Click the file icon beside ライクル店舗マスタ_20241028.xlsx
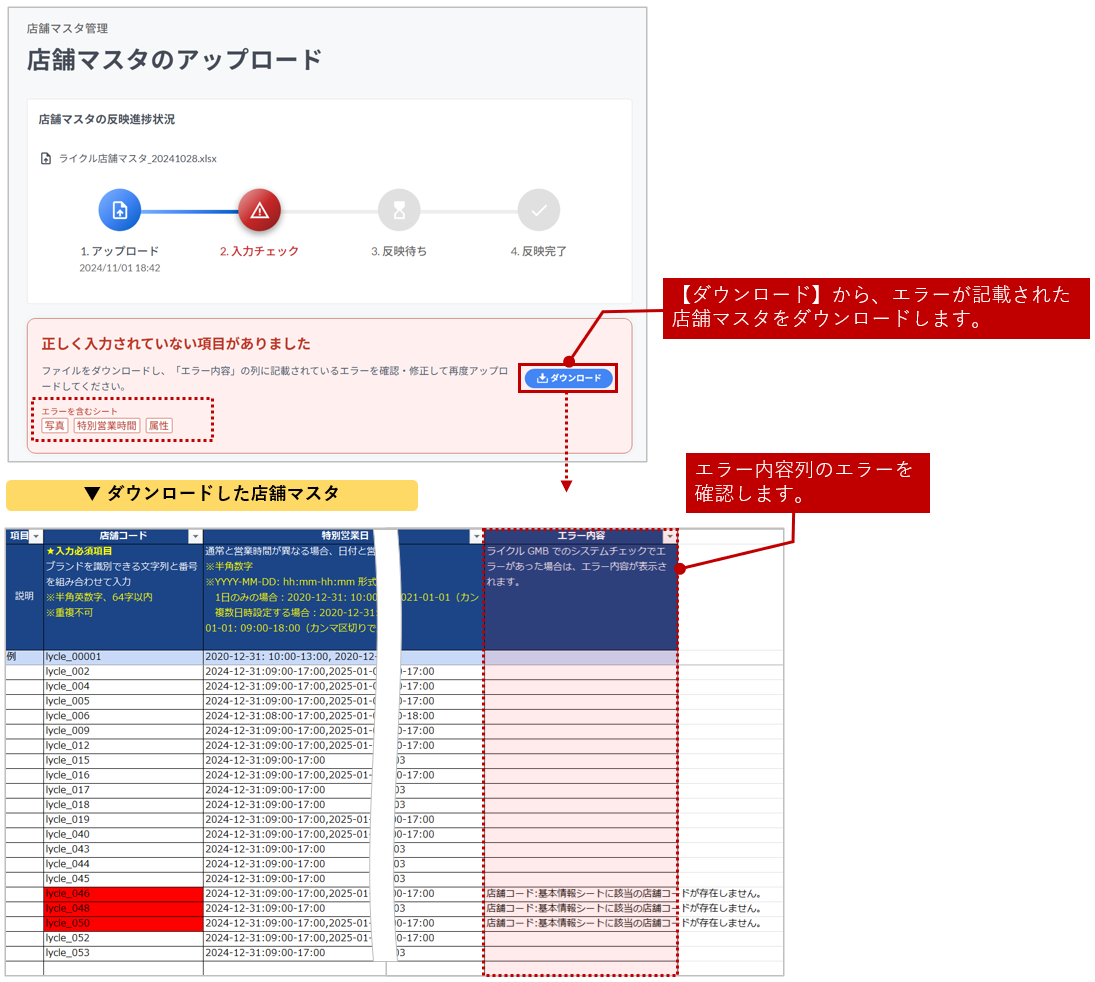 point(46,158)
